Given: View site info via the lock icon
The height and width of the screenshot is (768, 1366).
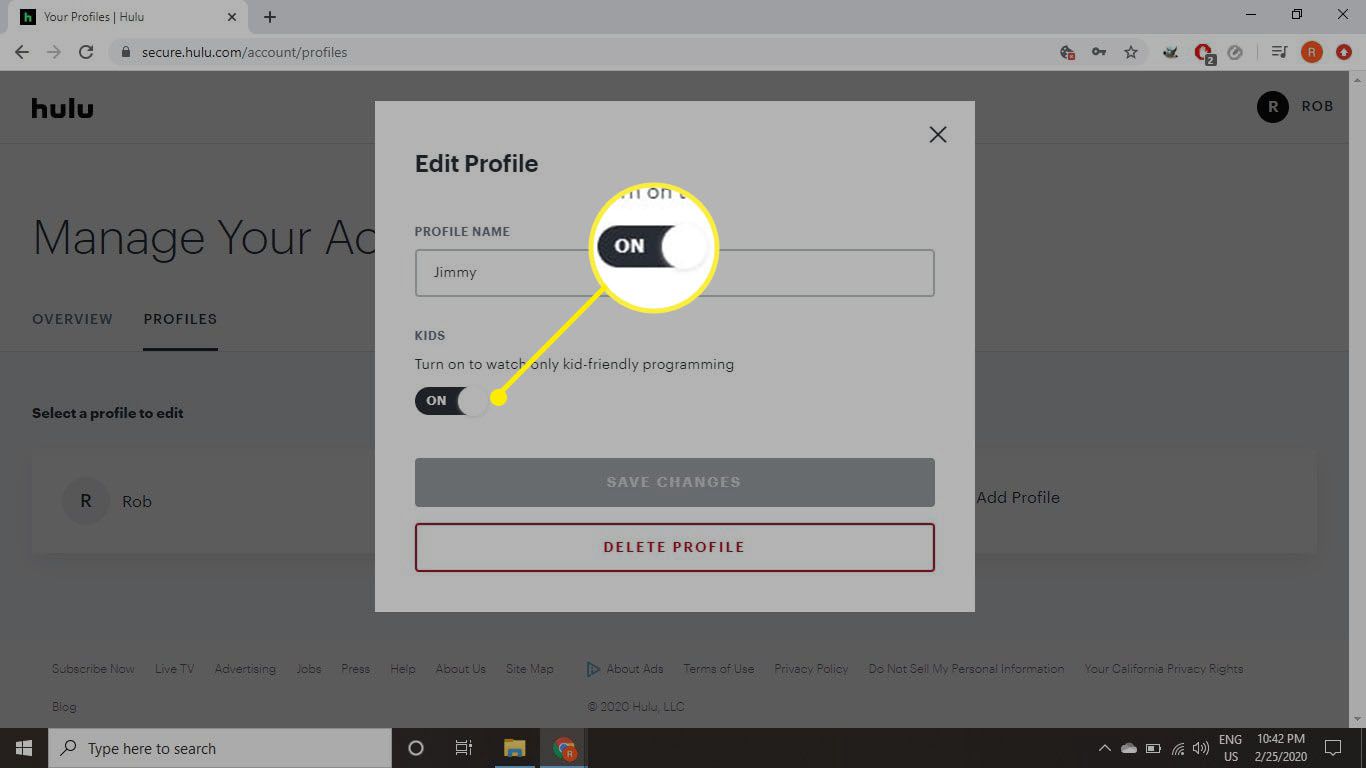Looking at the screenshot, I should (125, 52).
